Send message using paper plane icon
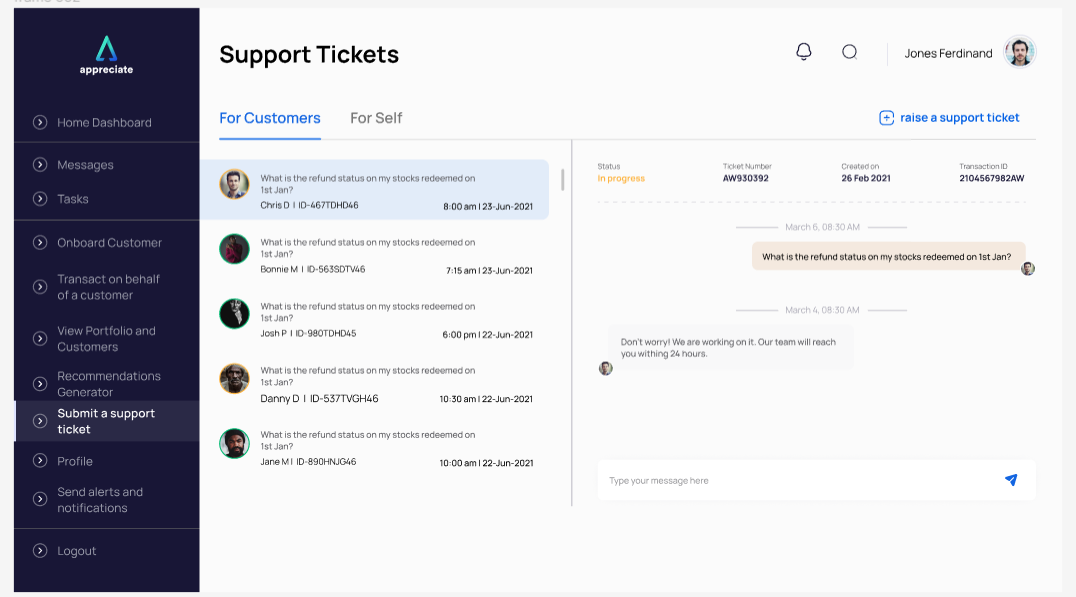 [x=1011, y=480]
